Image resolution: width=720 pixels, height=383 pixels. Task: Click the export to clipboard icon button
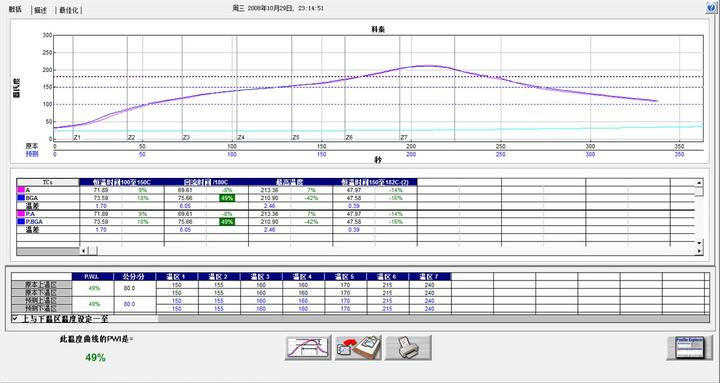click(x=358, y=348)
